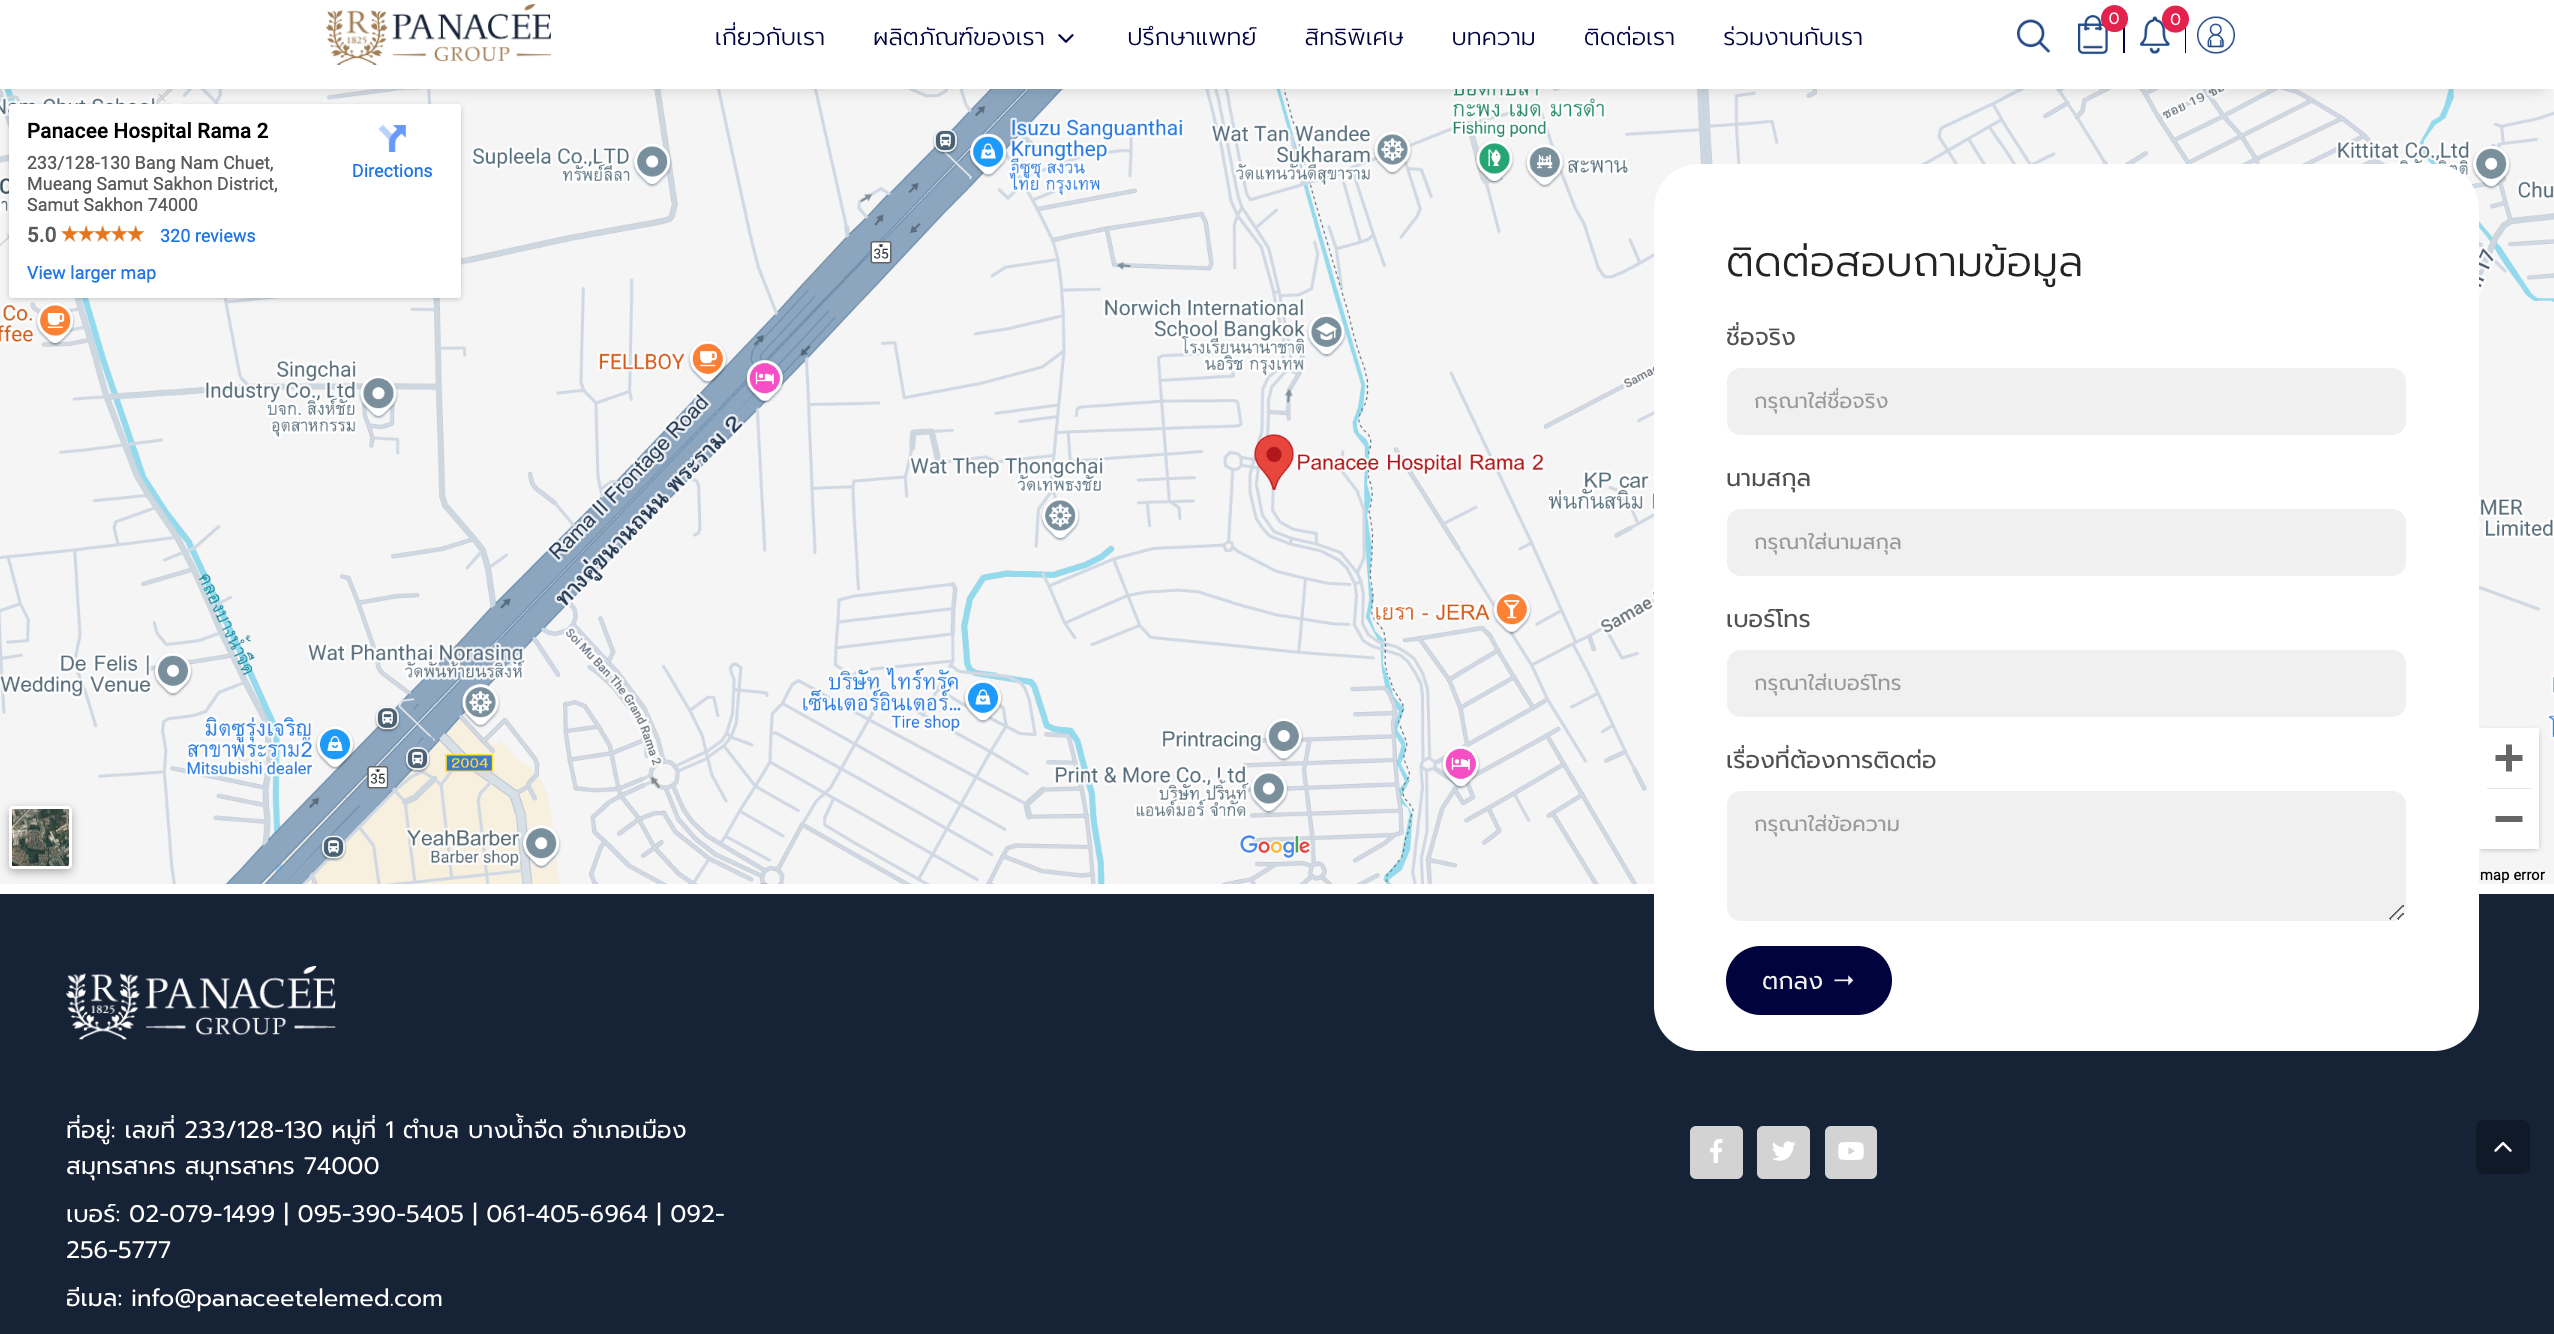Focus the นามสกุล last name field
Screen dimensions: 2554x1334
[x=2065, y=542]
